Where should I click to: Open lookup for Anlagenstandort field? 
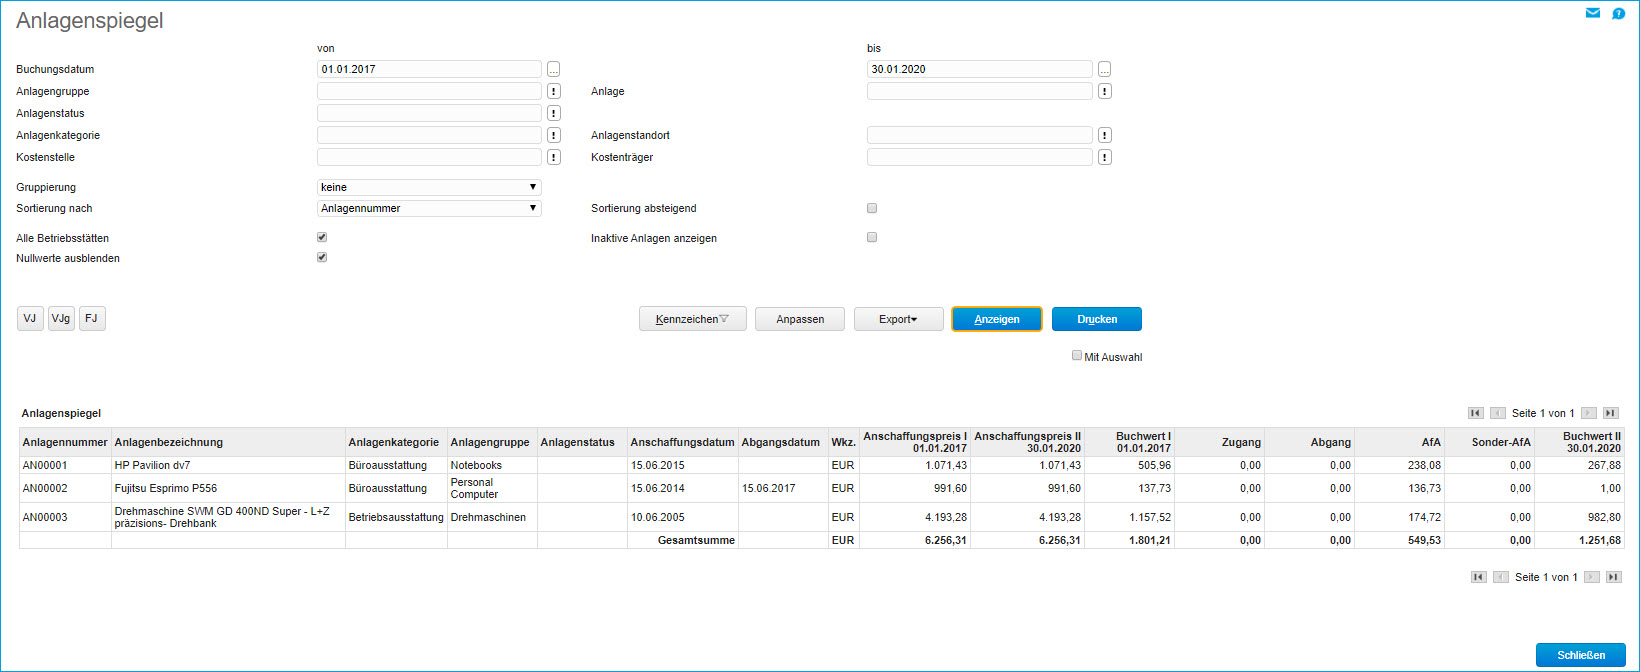click(x=1104, y=135)
